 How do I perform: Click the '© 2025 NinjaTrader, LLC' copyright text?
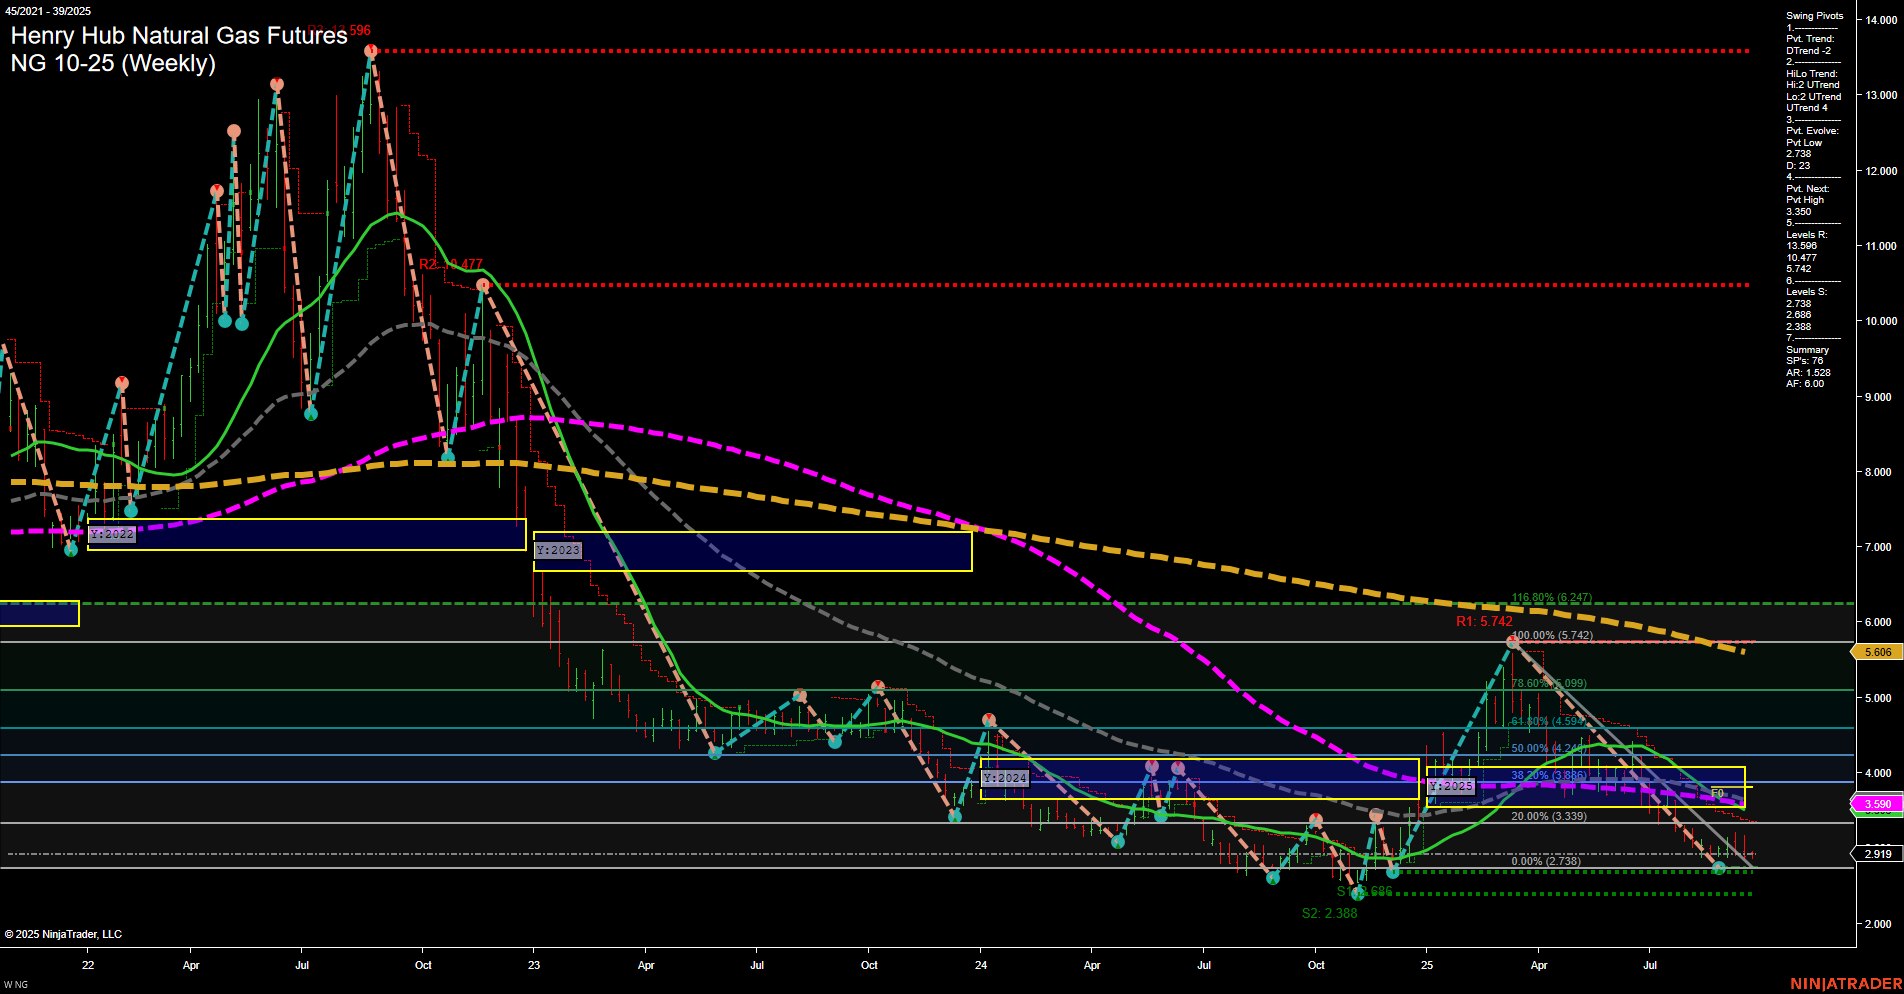tap(65, 933)
